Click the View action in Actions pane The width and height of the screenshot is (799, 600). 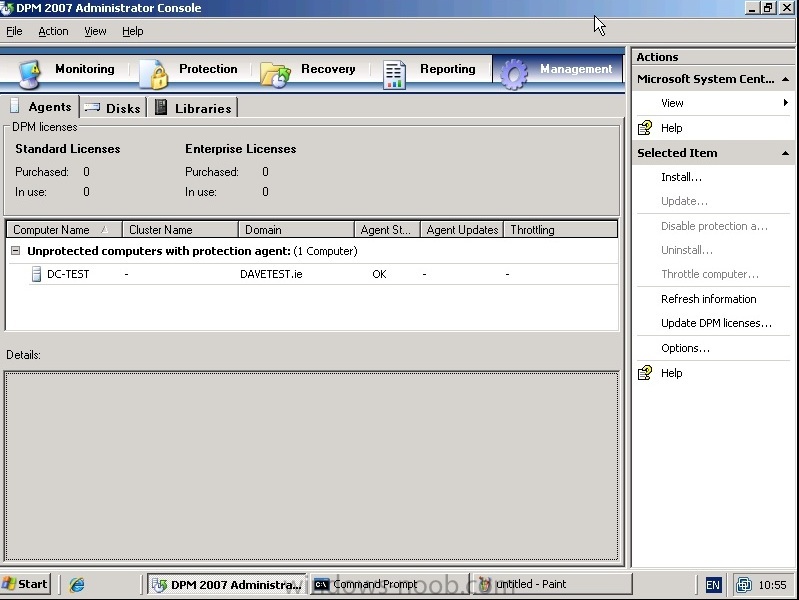coord(672,102)
